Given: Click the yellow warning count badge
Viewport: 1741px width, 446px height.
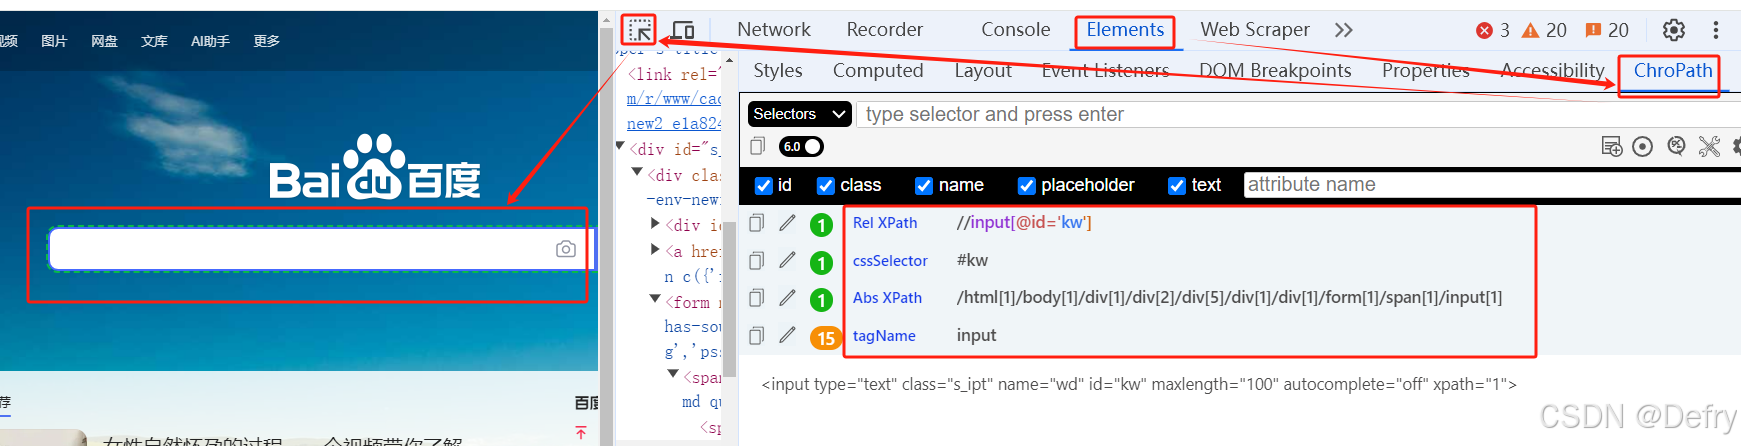Looking at the screenshot, I should point(1544,30).
